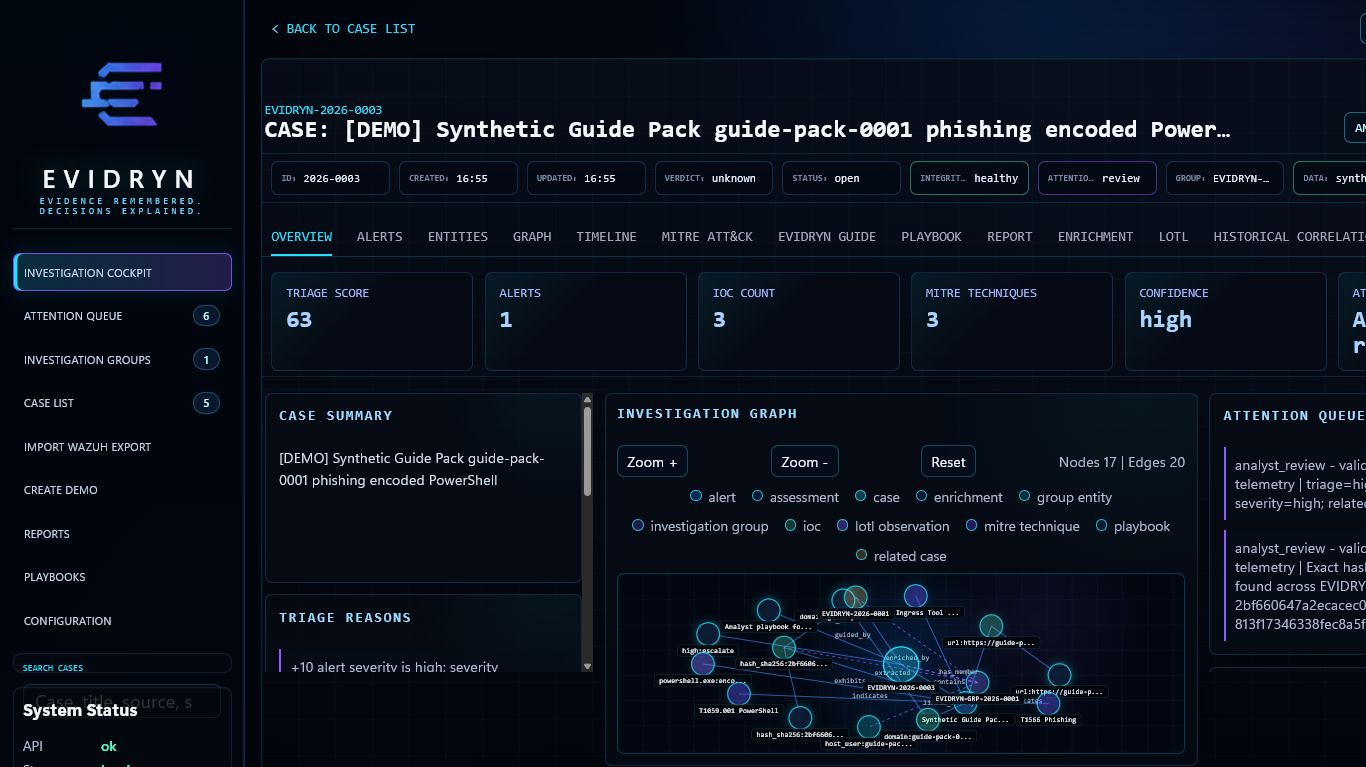The width and height of the screenshot is (1366, 767).
Task: Click the Investigation Groups count badge 1
Action: 206,360
